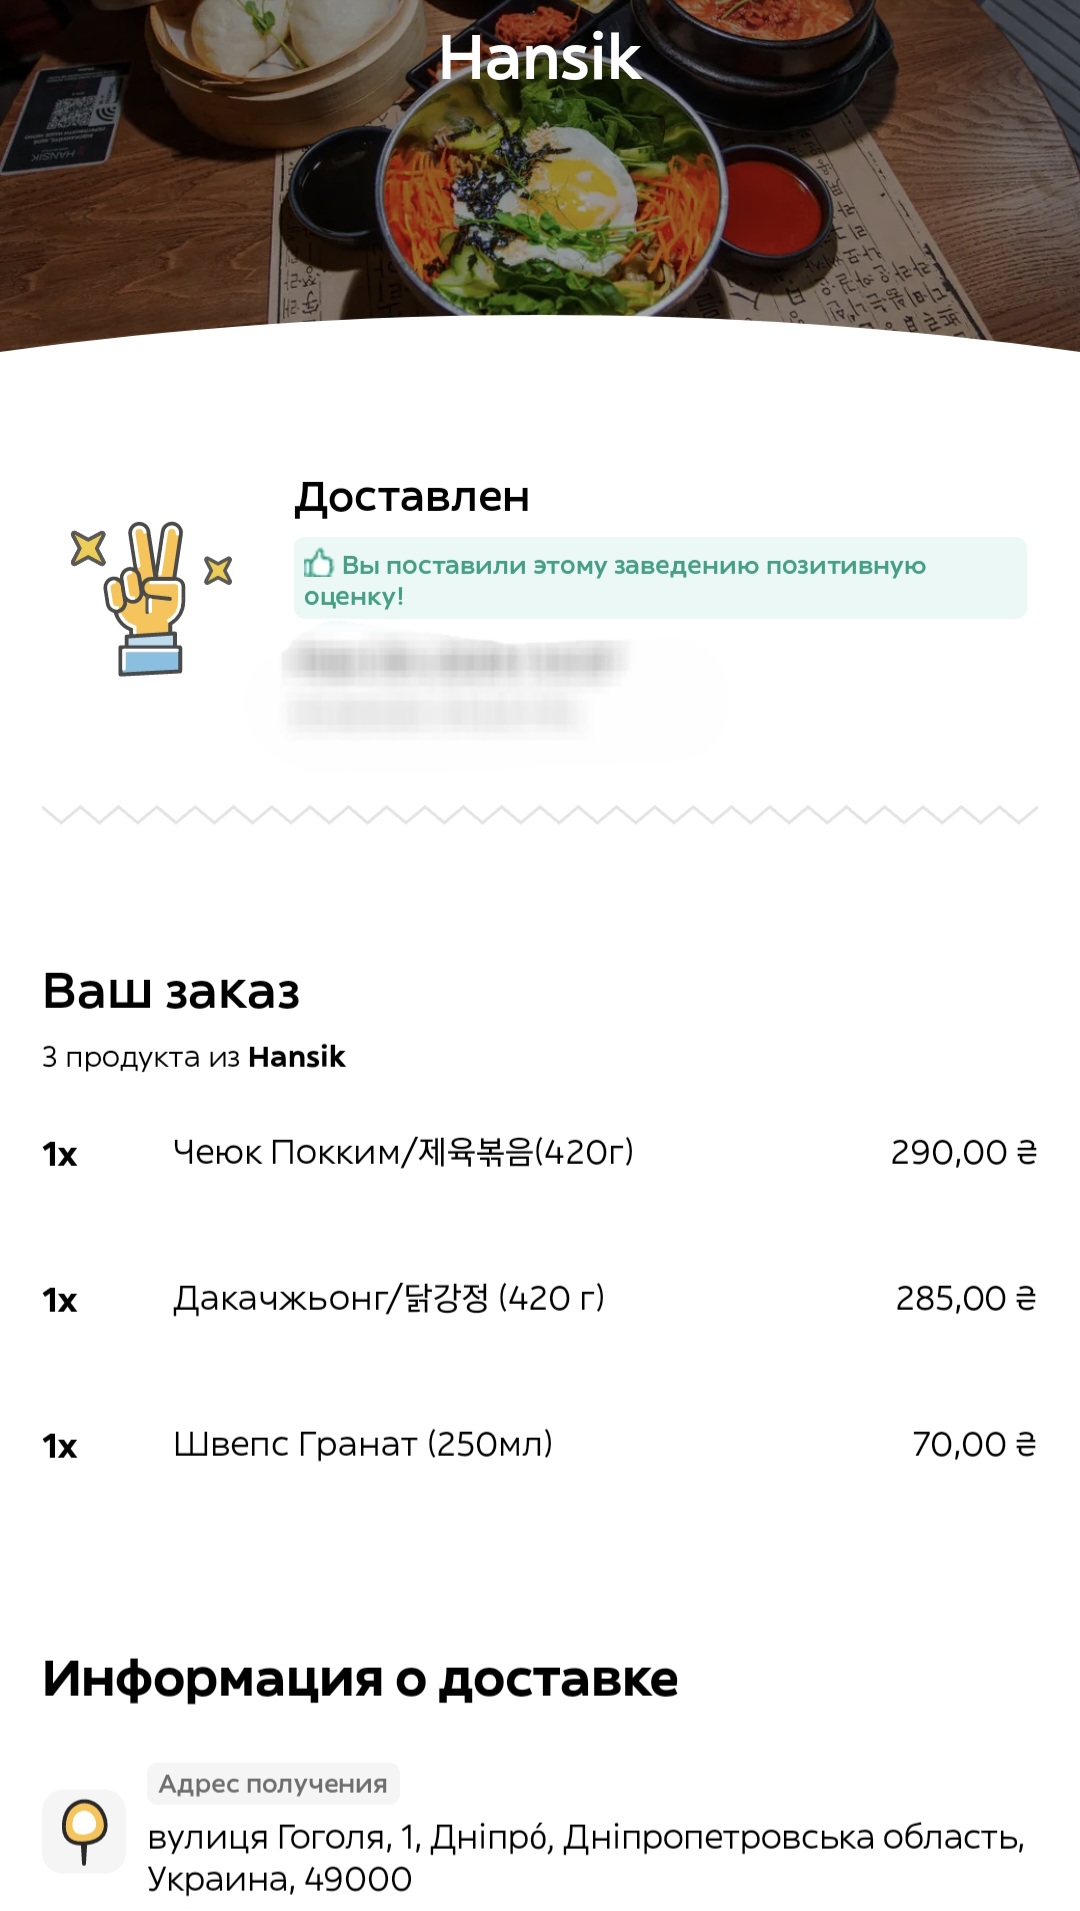The width and height of the screenshot is (1080, 1911).
Task: Tap the 285,00 ₴ price
Action: 966,1298
